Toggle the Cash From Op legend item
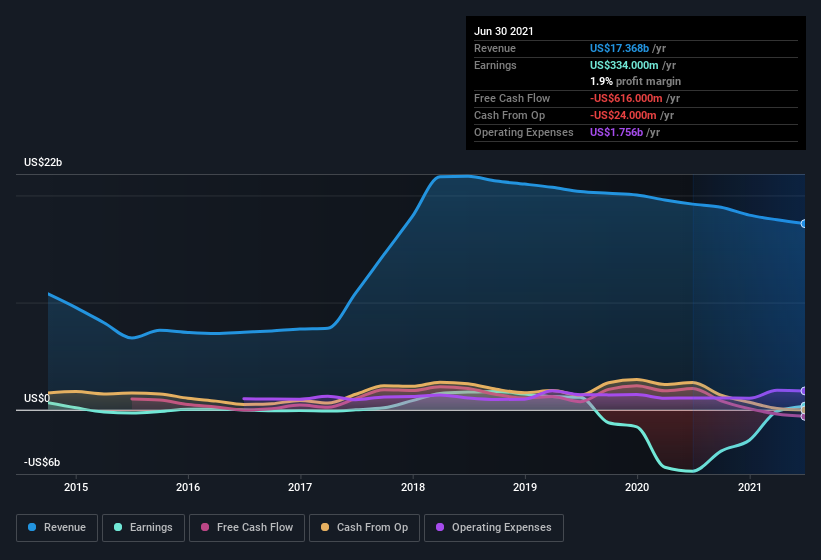 [364, 528]
